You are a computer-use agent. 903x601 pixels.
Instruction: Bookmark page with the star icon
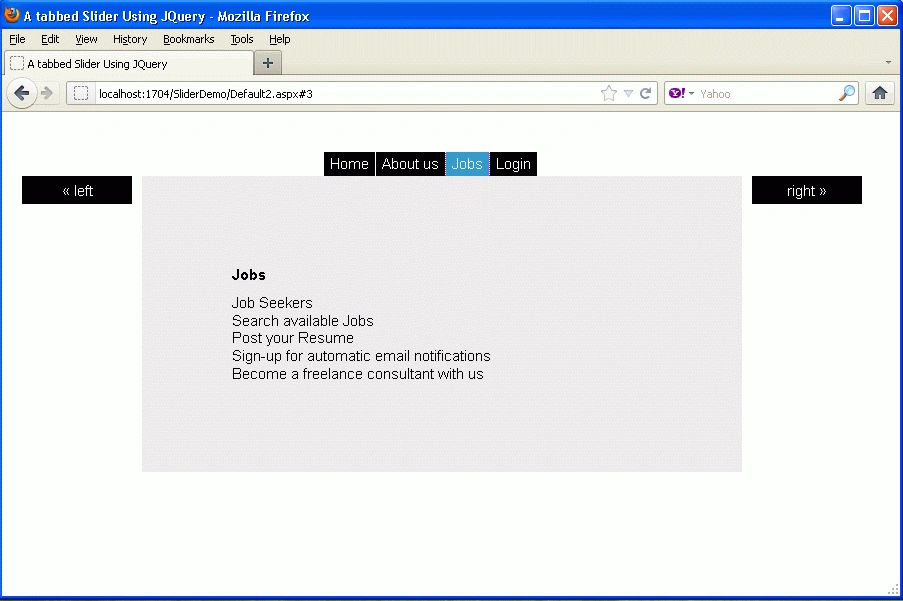click(x=609, y=93)
